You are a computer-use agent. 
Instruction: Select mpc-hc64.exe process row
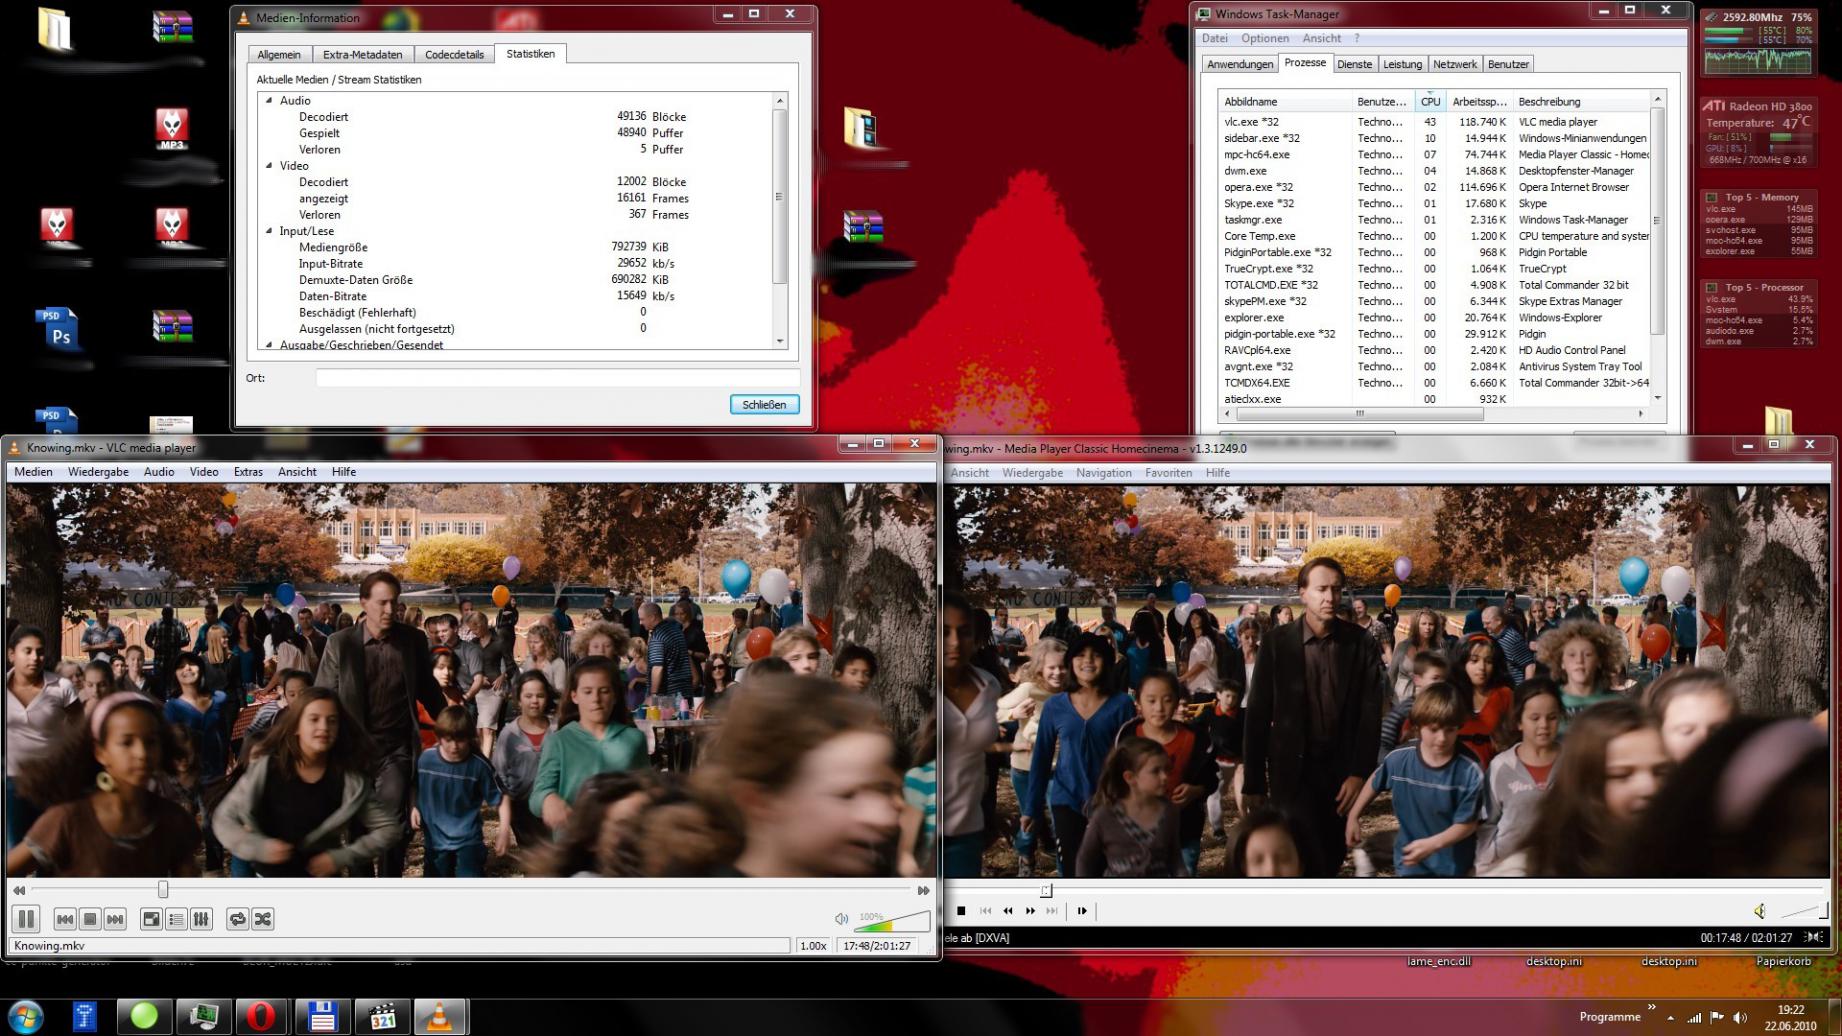[1433, 155]
